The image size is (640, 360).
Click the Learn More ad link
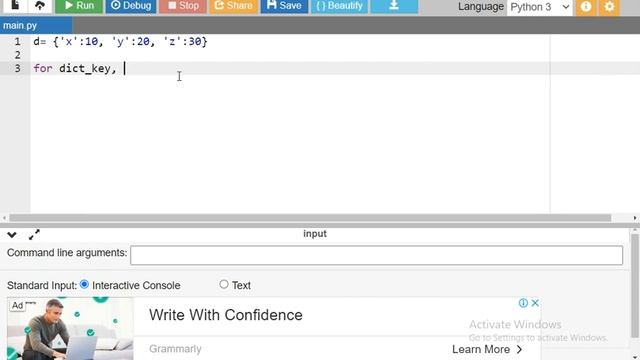pos(487,349)
